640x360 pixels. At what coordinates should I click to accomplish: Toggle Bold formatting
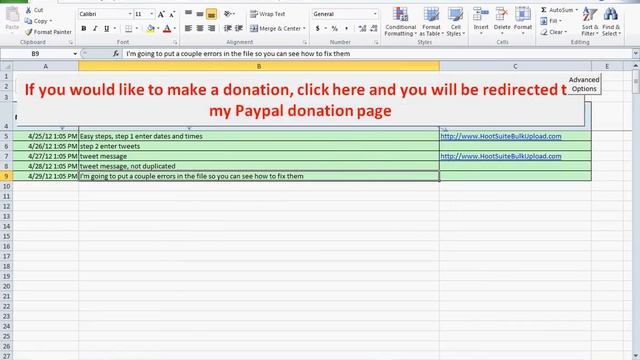84,29
